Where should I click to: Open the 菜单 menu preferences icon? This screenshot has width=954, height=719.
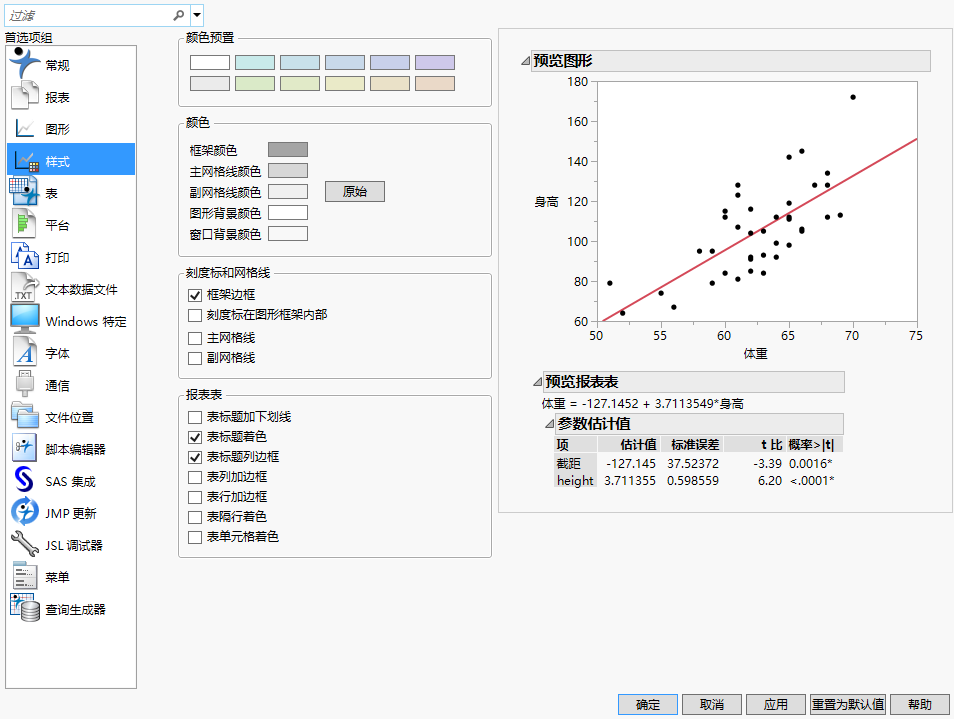pyautogui.click(x=24, y=577)
